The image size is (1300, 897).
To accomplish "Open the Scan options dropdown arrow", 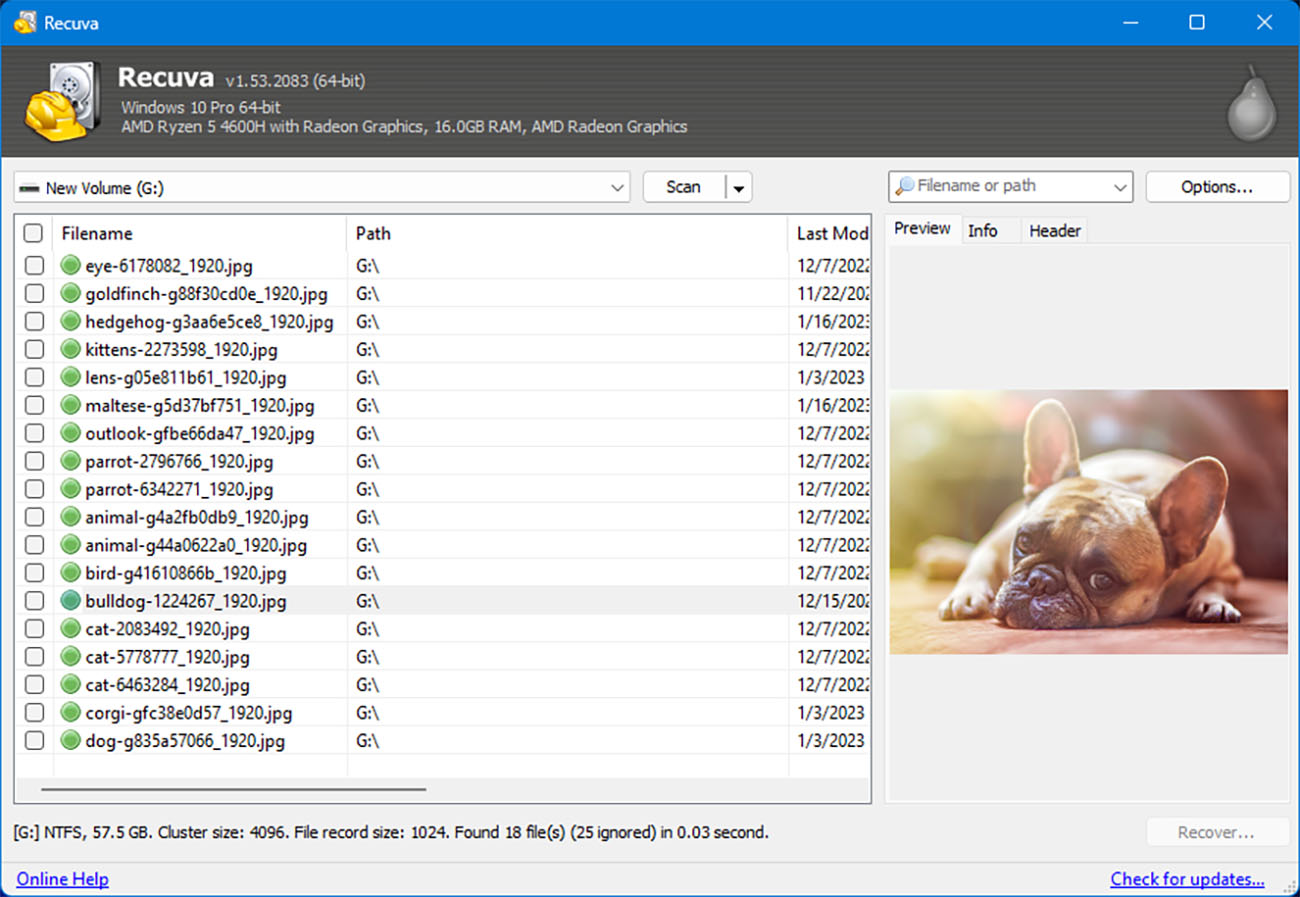I will click(737, 186).
